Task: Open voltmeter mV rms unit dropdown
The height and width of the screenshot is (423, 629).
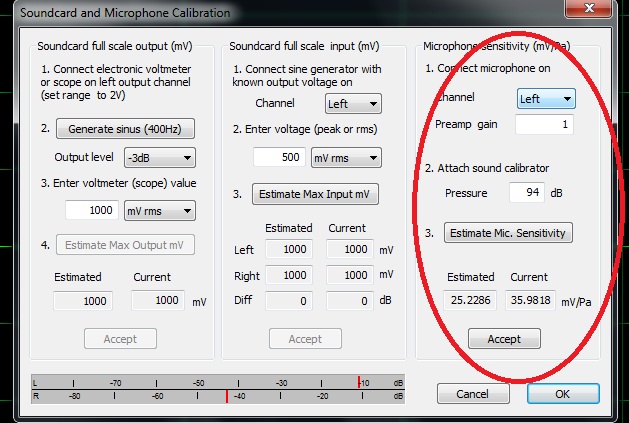Action: 160,211
